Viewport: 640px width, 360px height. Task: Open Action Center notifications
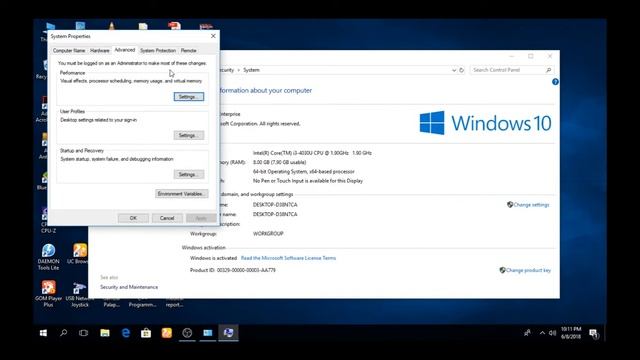[594, 333]
